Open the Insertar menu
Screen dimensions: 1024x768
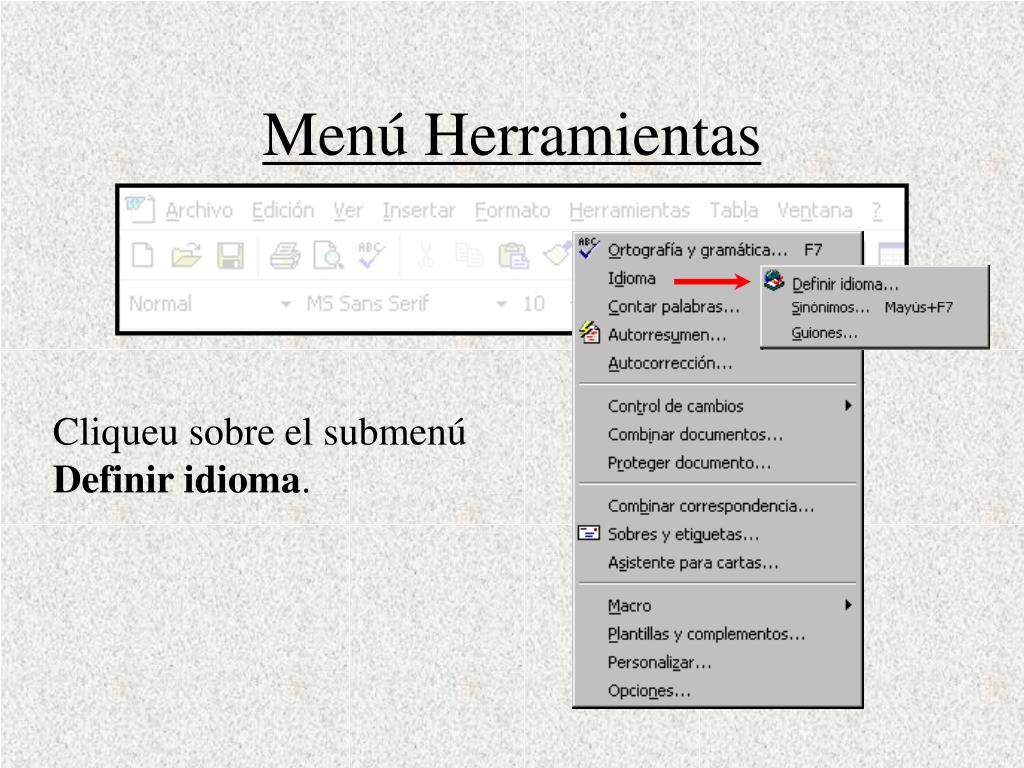coord(419,210)
